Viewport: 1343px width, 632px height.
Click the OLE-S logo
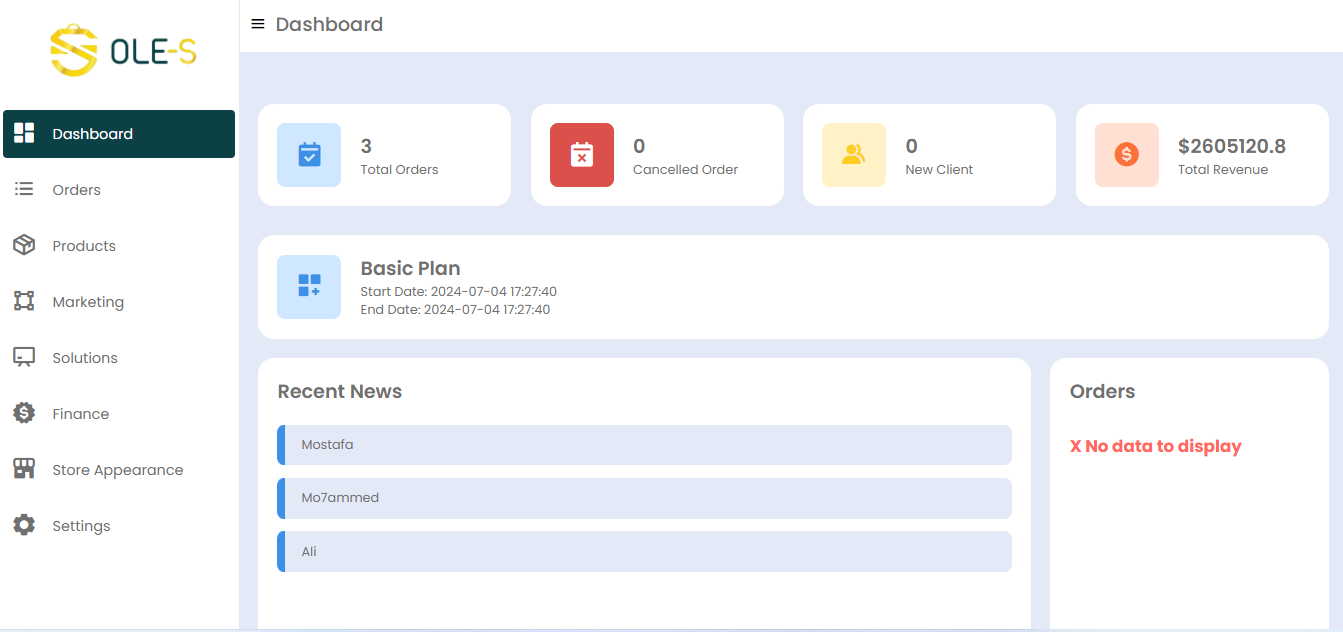[x=123, y=51]
